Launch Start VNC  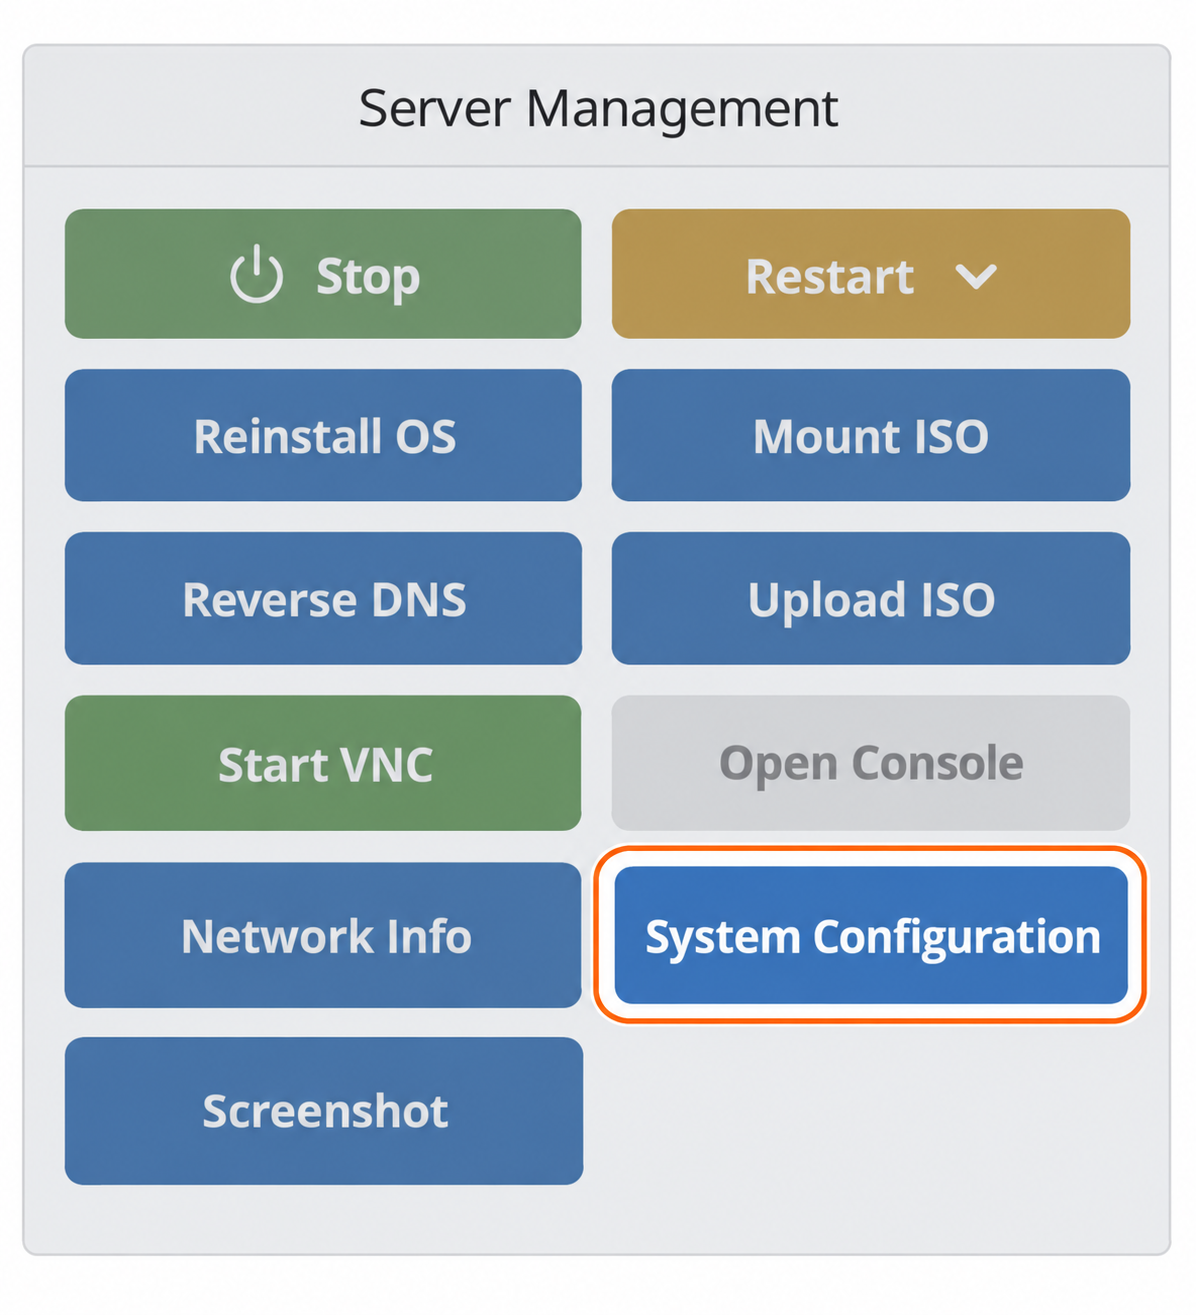[x=323, y=763]
